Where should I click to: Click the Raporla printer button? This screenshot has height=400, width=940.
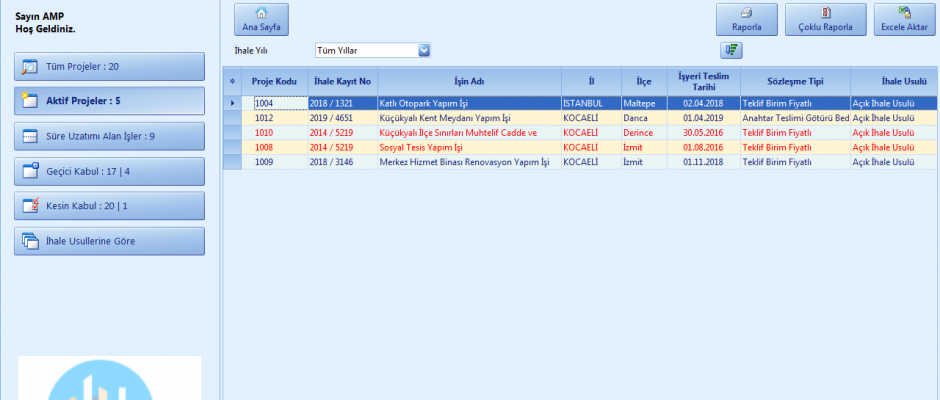click(x=746, y=20)
